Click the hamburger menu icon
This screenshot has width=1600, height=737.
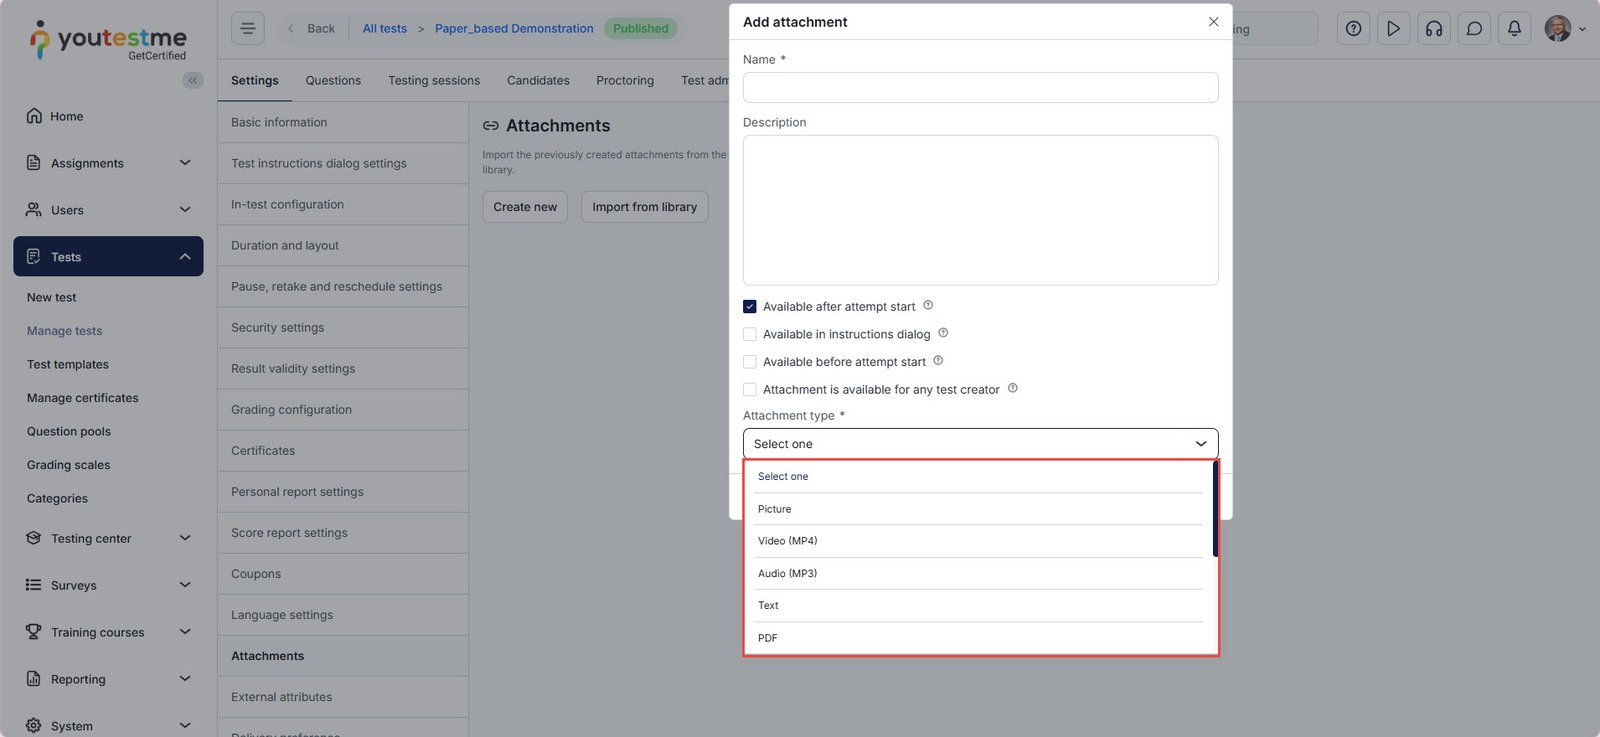point(248,29)
